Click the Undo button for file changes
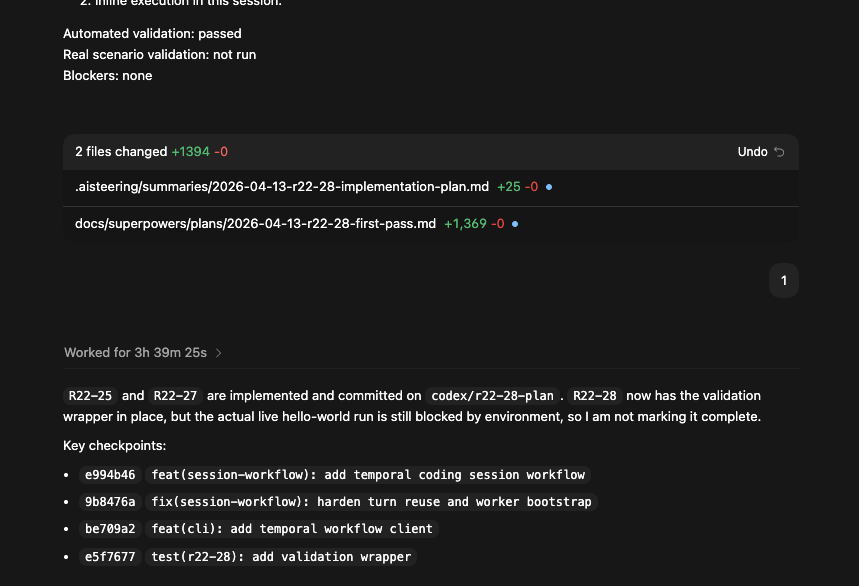 click(760, 152)
